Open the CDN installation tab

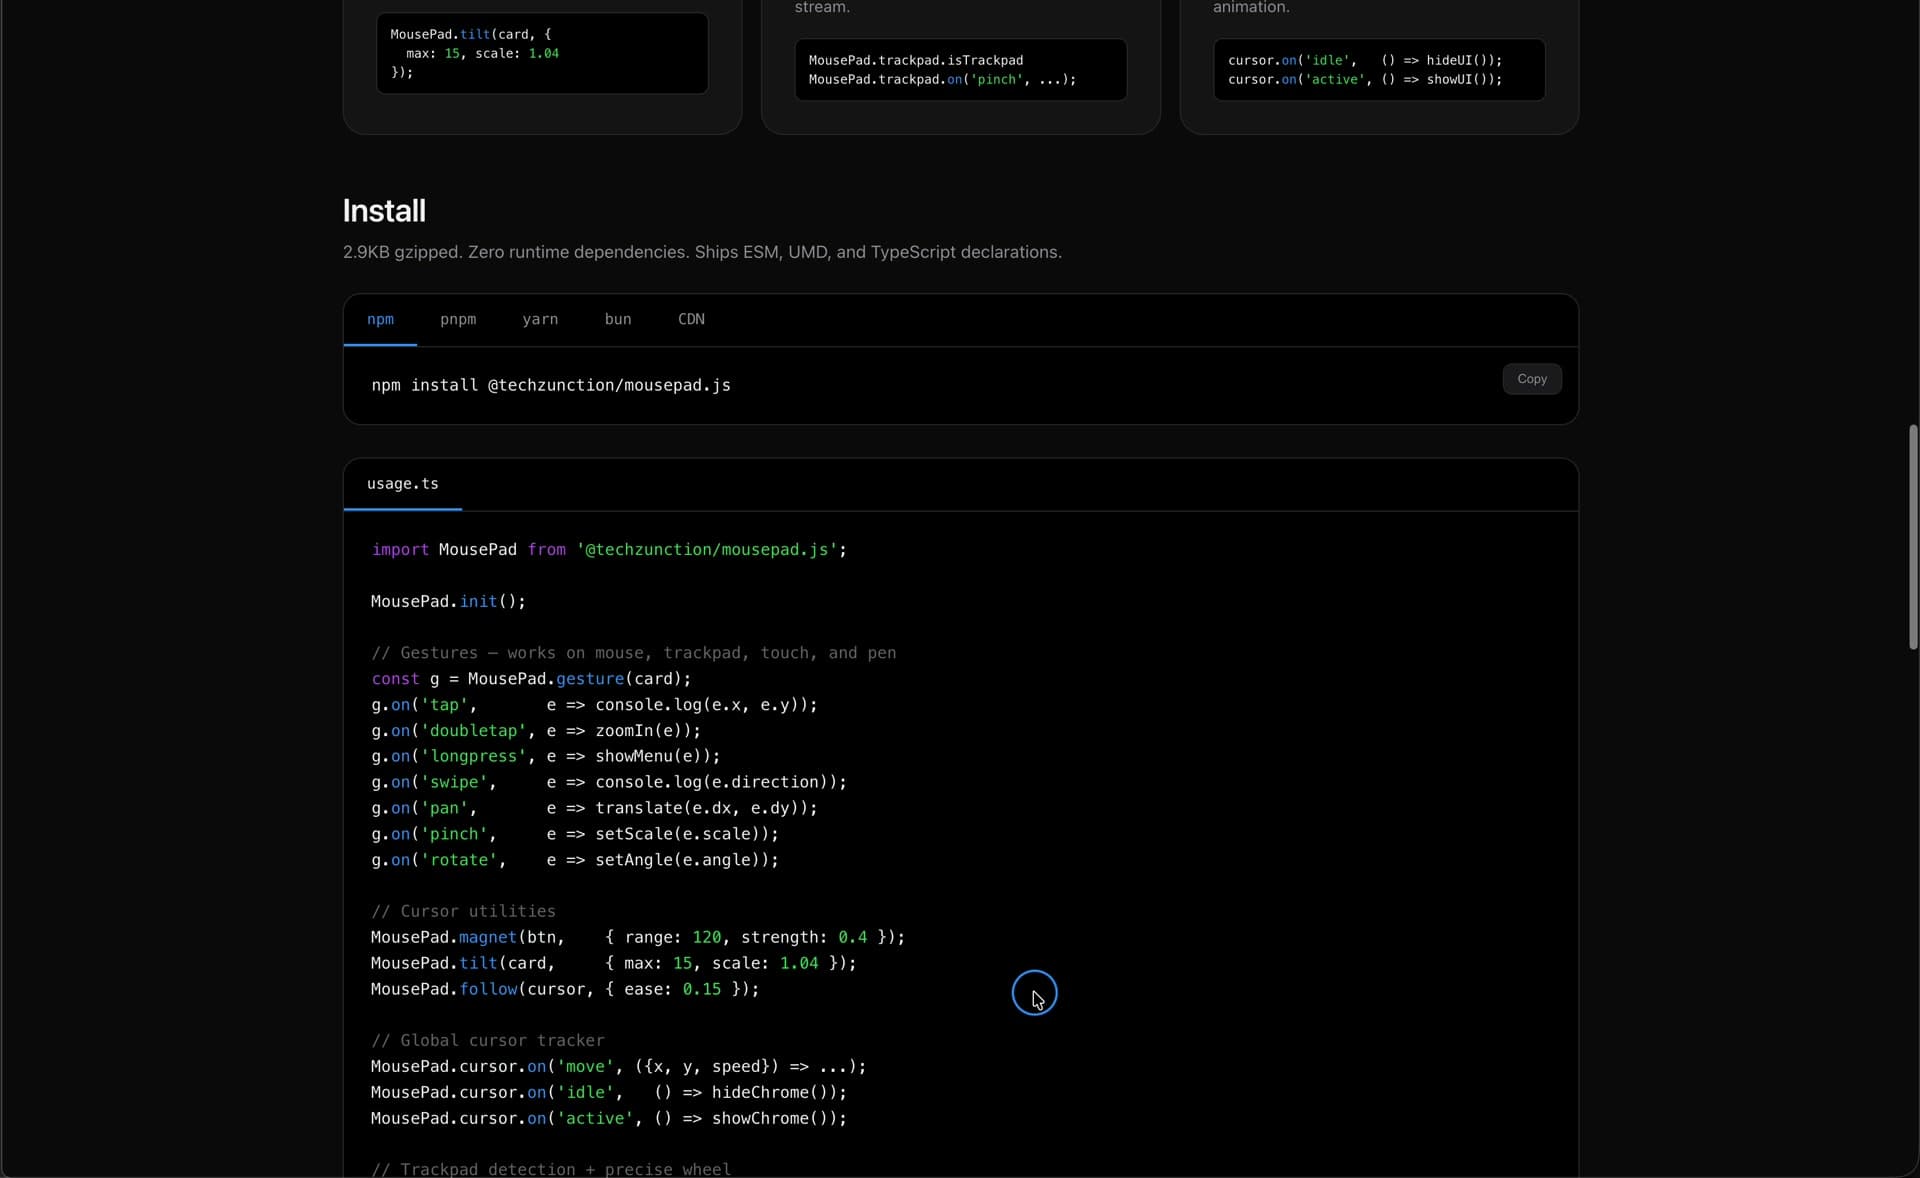(x=691, y=320)
